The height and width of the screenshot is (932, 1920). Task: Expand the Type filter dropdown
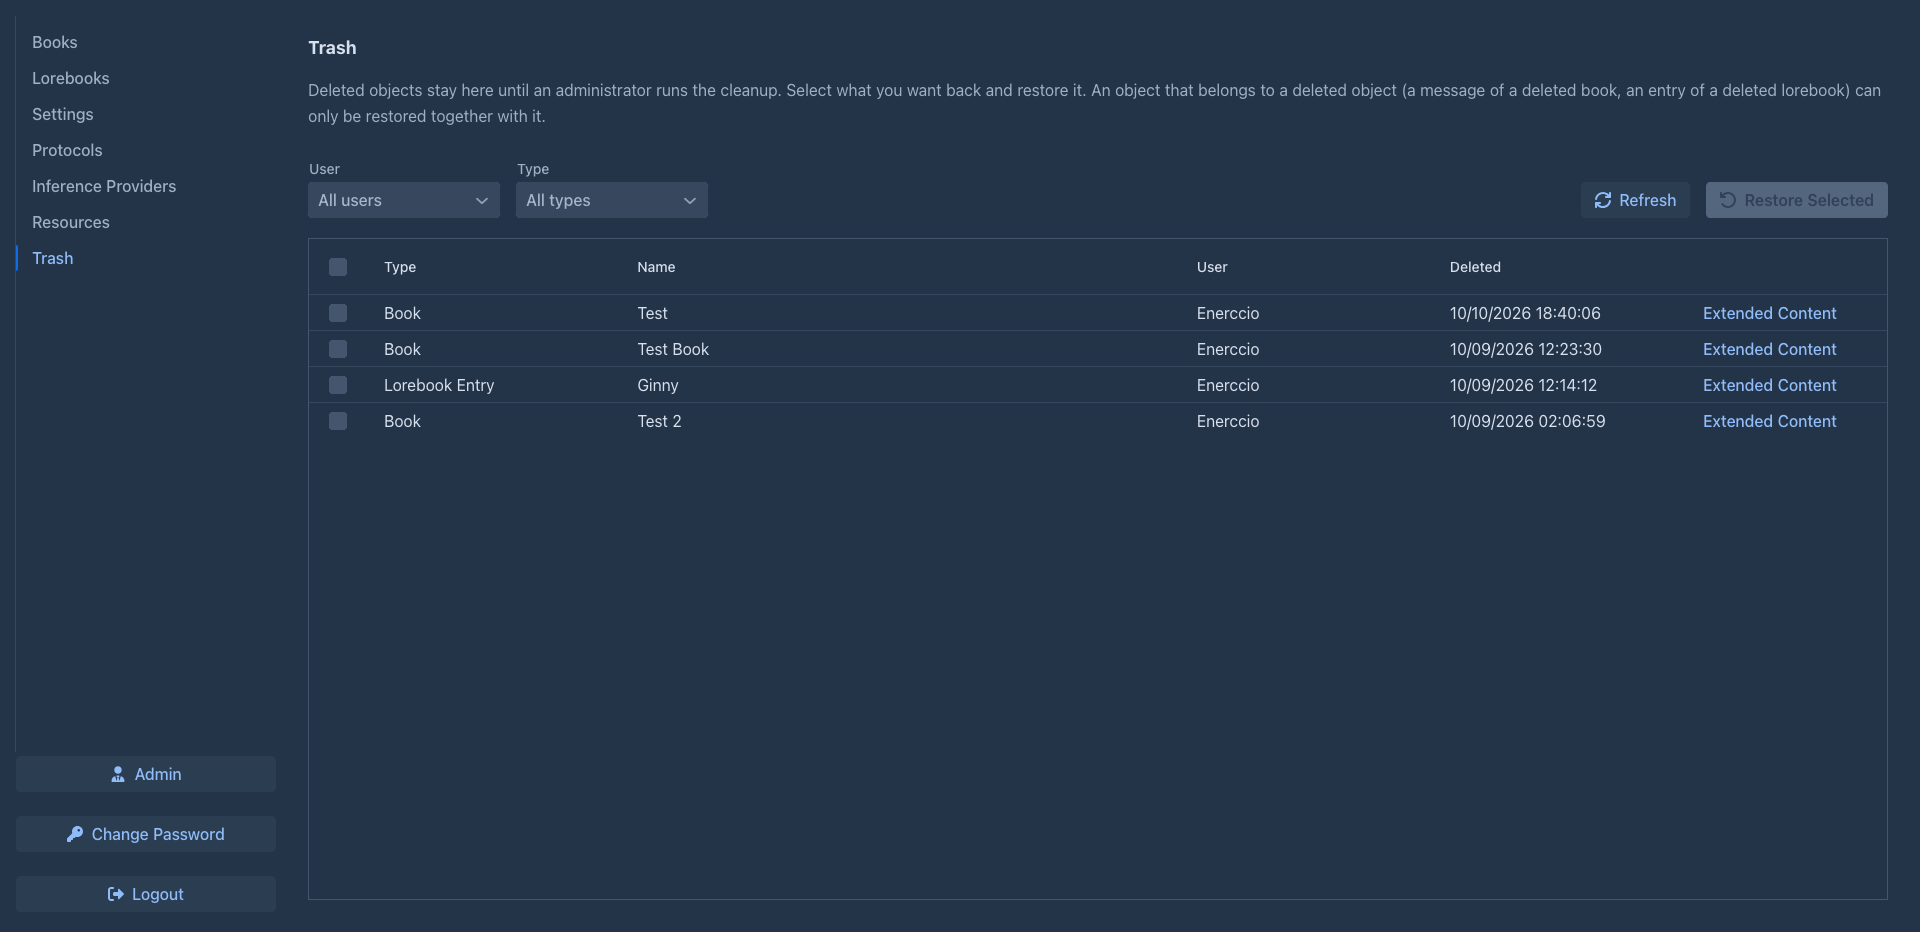pyautogui.click(x=612, y=200)
